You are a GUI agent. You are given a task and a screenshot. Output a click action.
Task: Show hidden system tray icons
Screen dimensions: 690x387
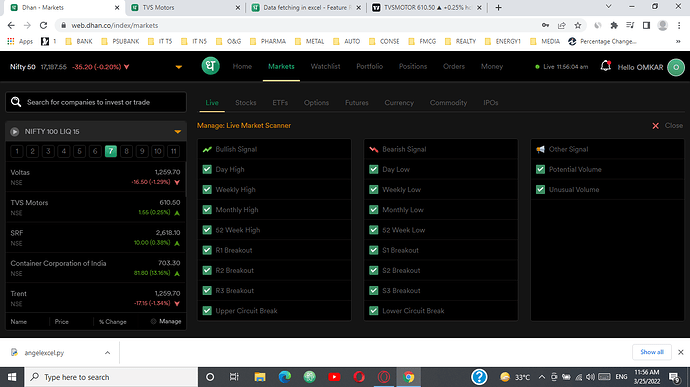542,377
